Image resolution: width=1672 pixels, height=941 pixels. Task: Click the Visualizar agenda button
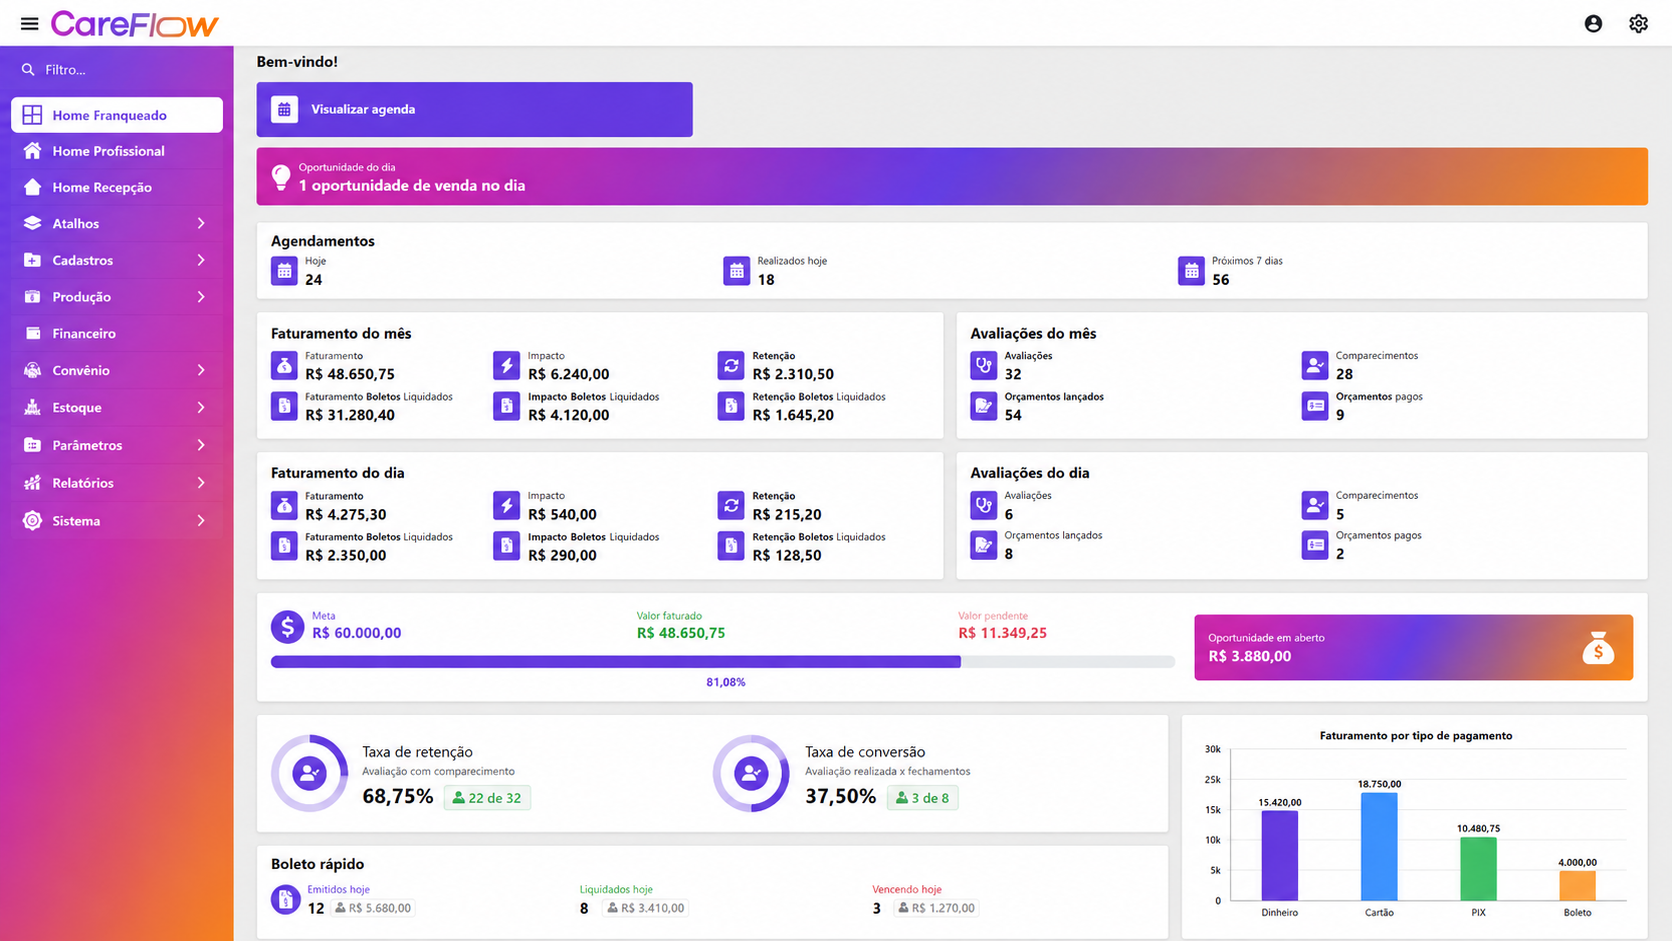point(474,109)
